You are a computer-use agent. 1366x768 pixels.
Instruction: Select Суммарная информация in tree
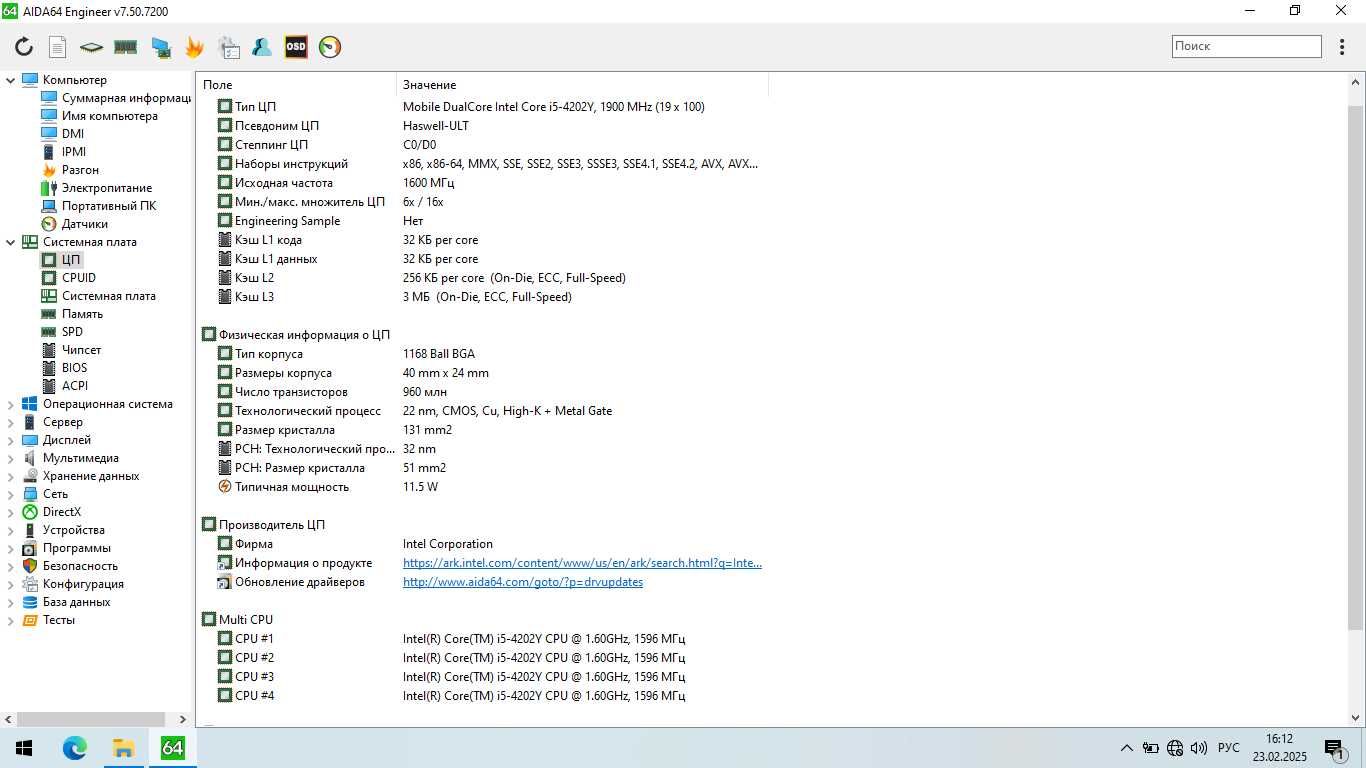click(115, 98)
